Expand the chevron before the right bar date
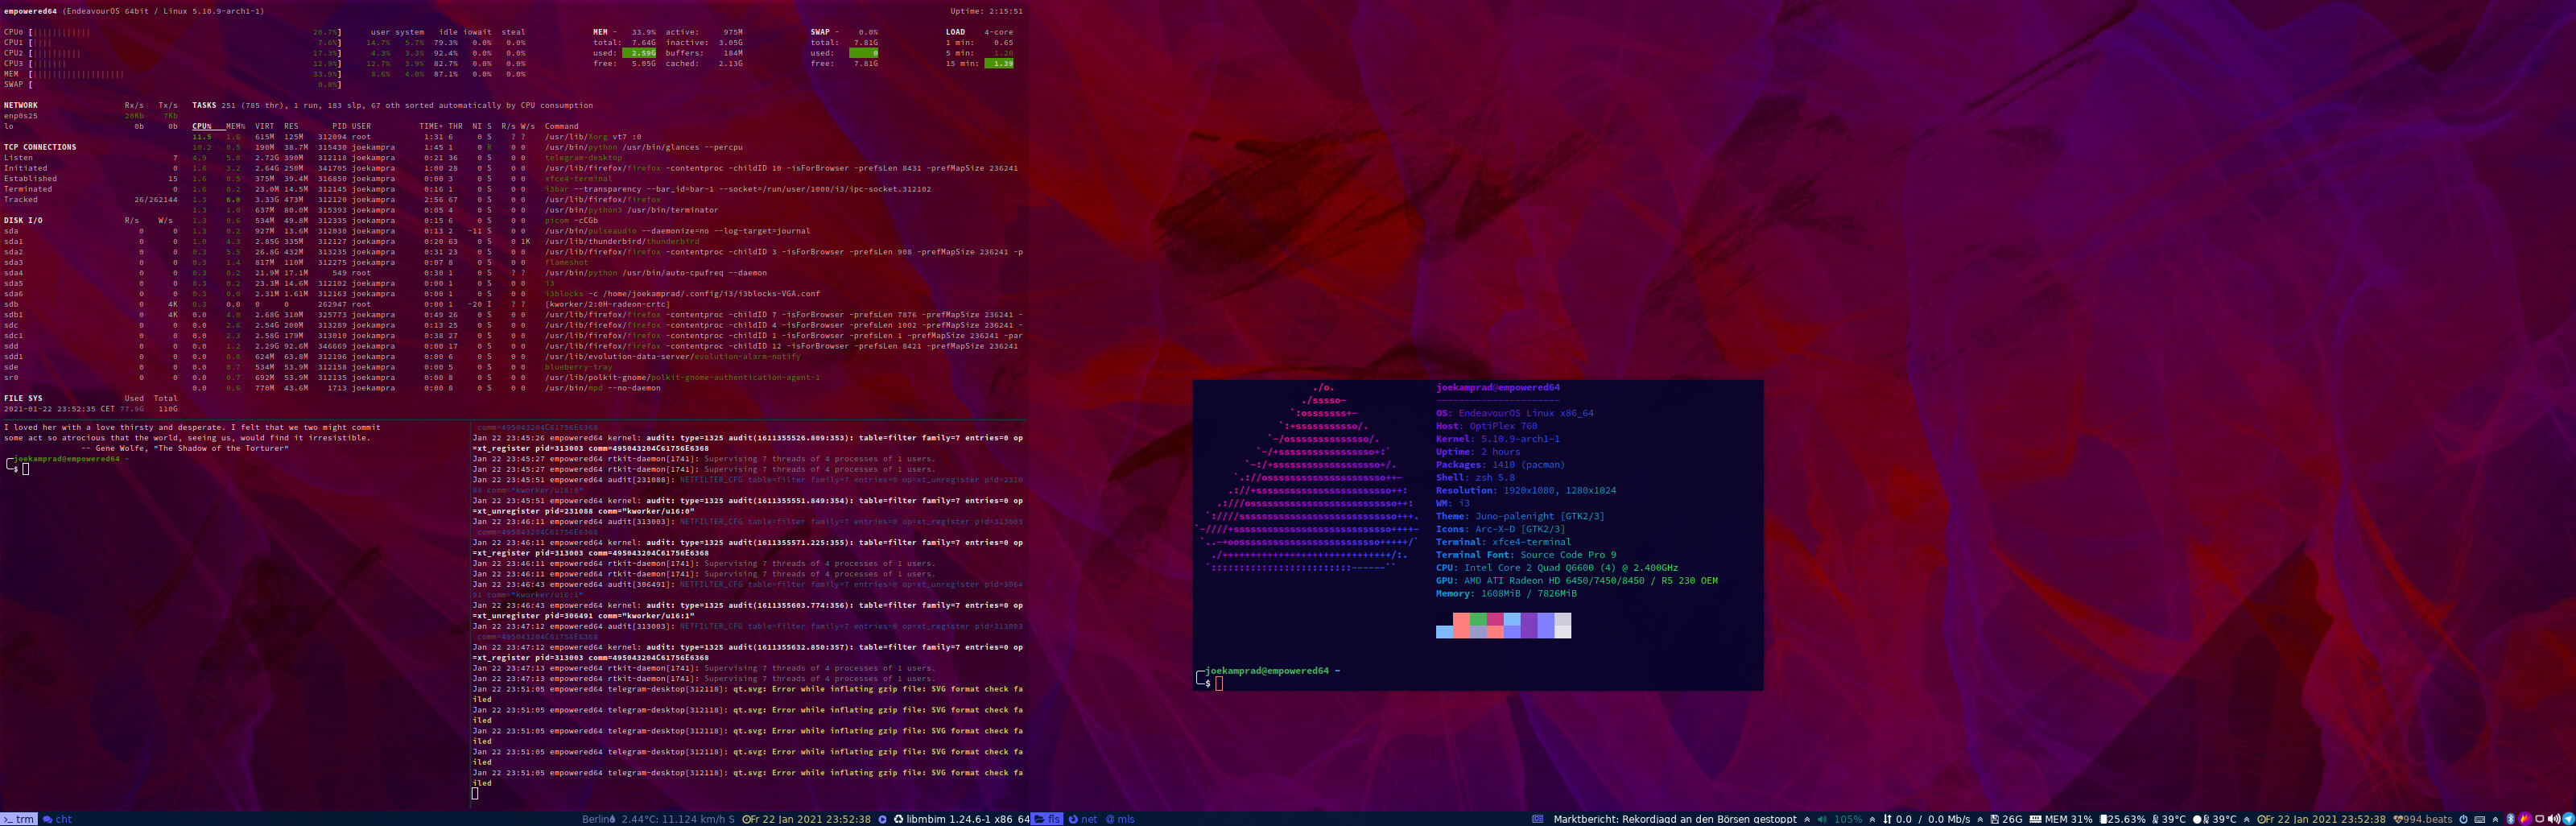2576x826 pixels. coord(2247,819)
